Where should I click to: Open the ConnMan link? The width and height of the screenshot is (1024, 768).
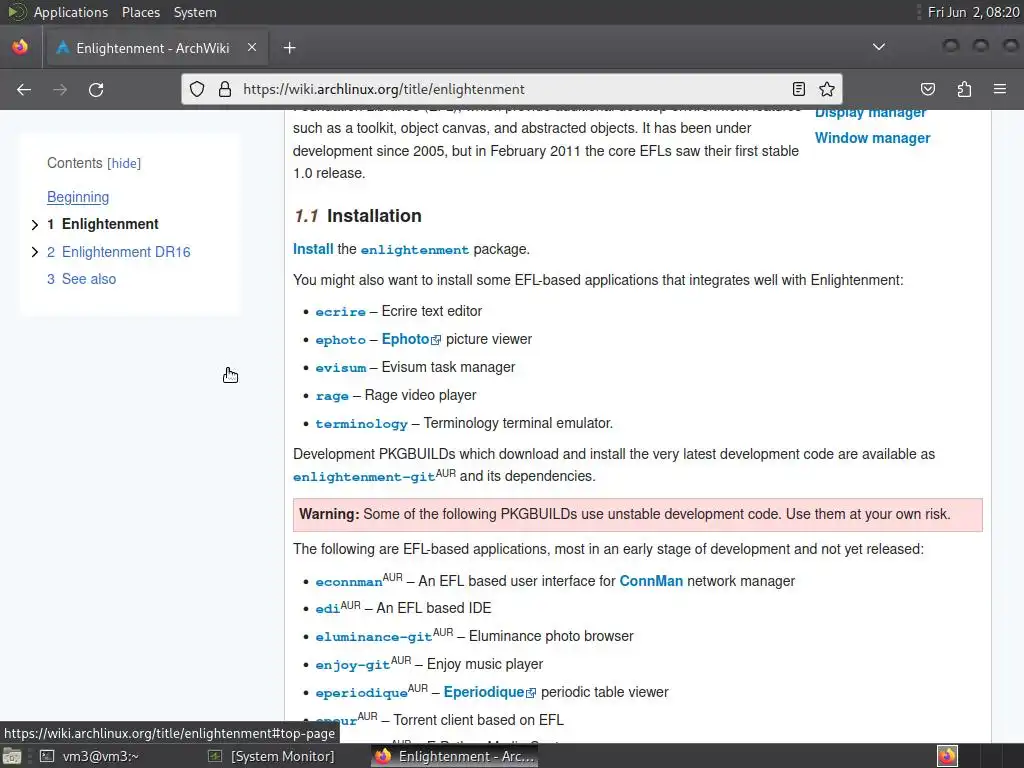tap(650, 581)
